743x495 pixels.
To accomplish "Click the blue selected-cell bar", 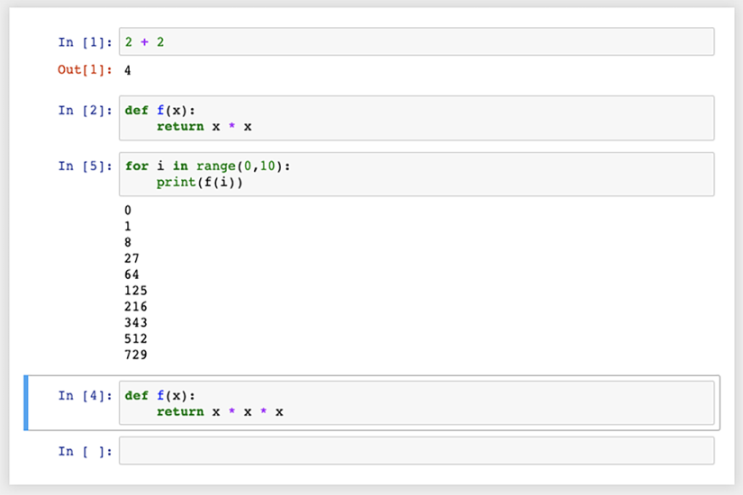I will click(26, 403).
